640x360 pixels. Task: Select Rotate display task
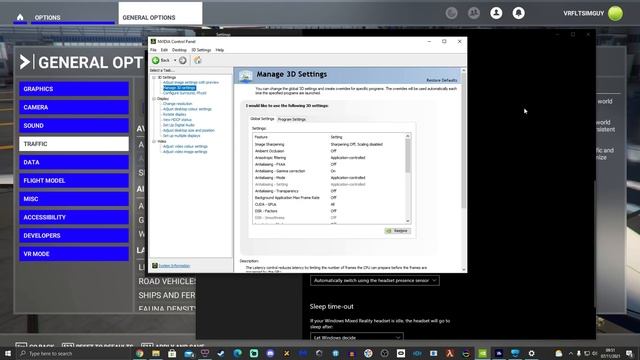174,114
